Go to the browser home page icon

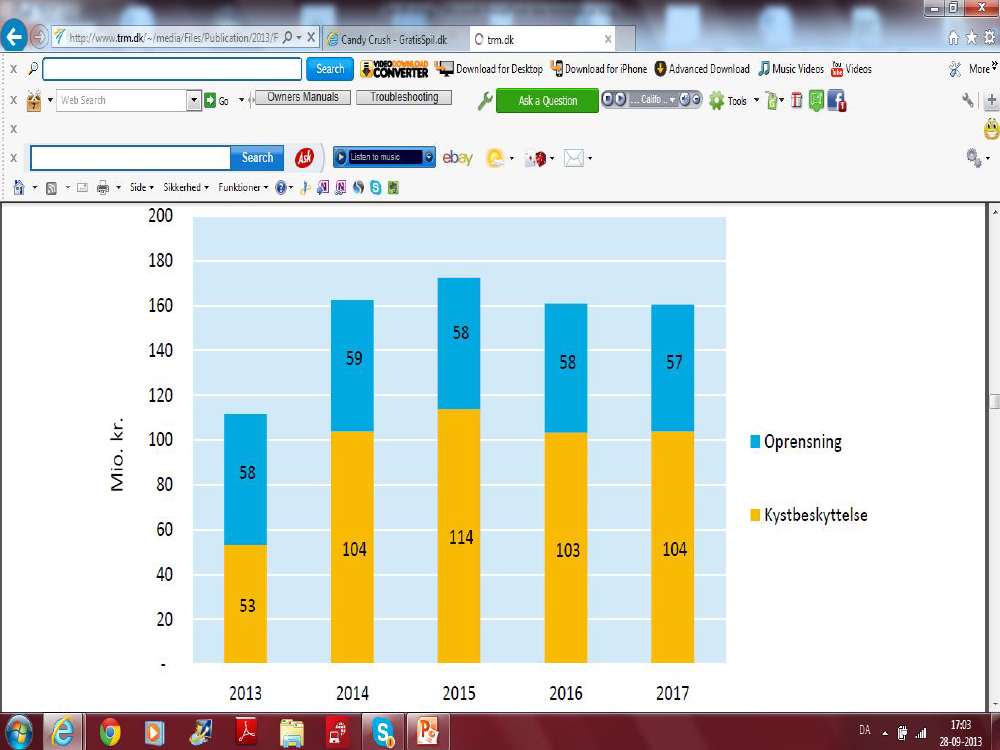tap(953, 38)
